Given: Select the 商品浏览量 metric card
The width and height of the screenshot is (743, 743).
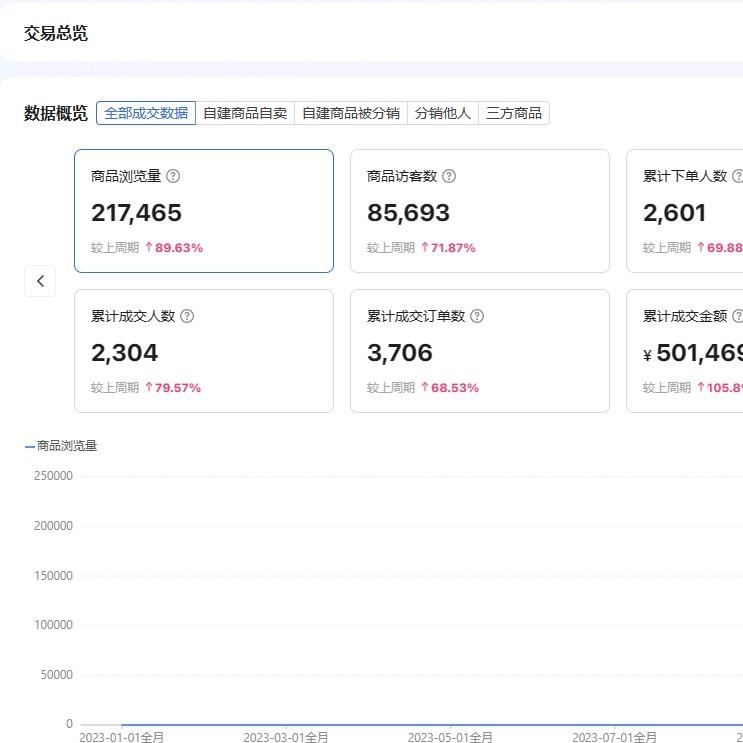Looking at the screenshot, I should (204, 211).
